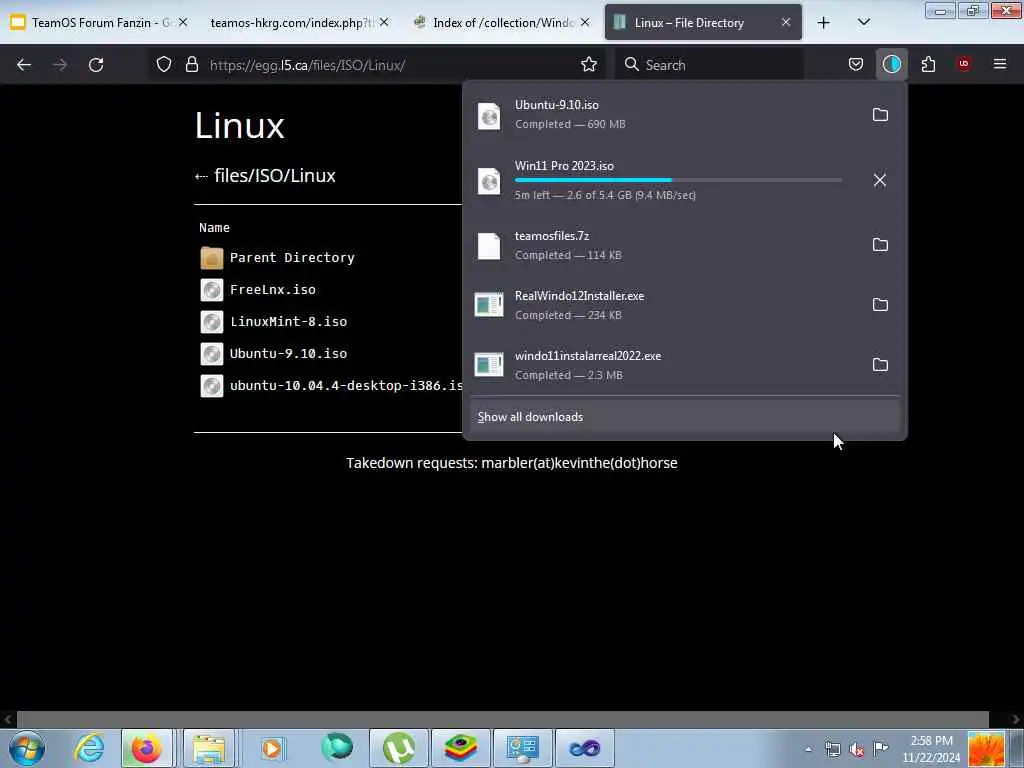Click the horizontal scrollbar at page bottom
The image size is (1024, 768).
(x=503, y=719)
